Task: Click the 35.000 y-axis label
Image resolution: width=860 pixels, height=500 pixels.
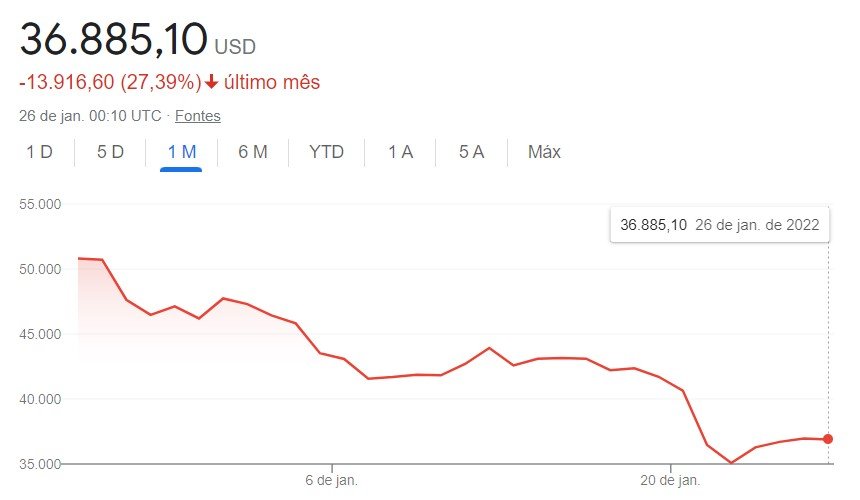Action: 41,464
